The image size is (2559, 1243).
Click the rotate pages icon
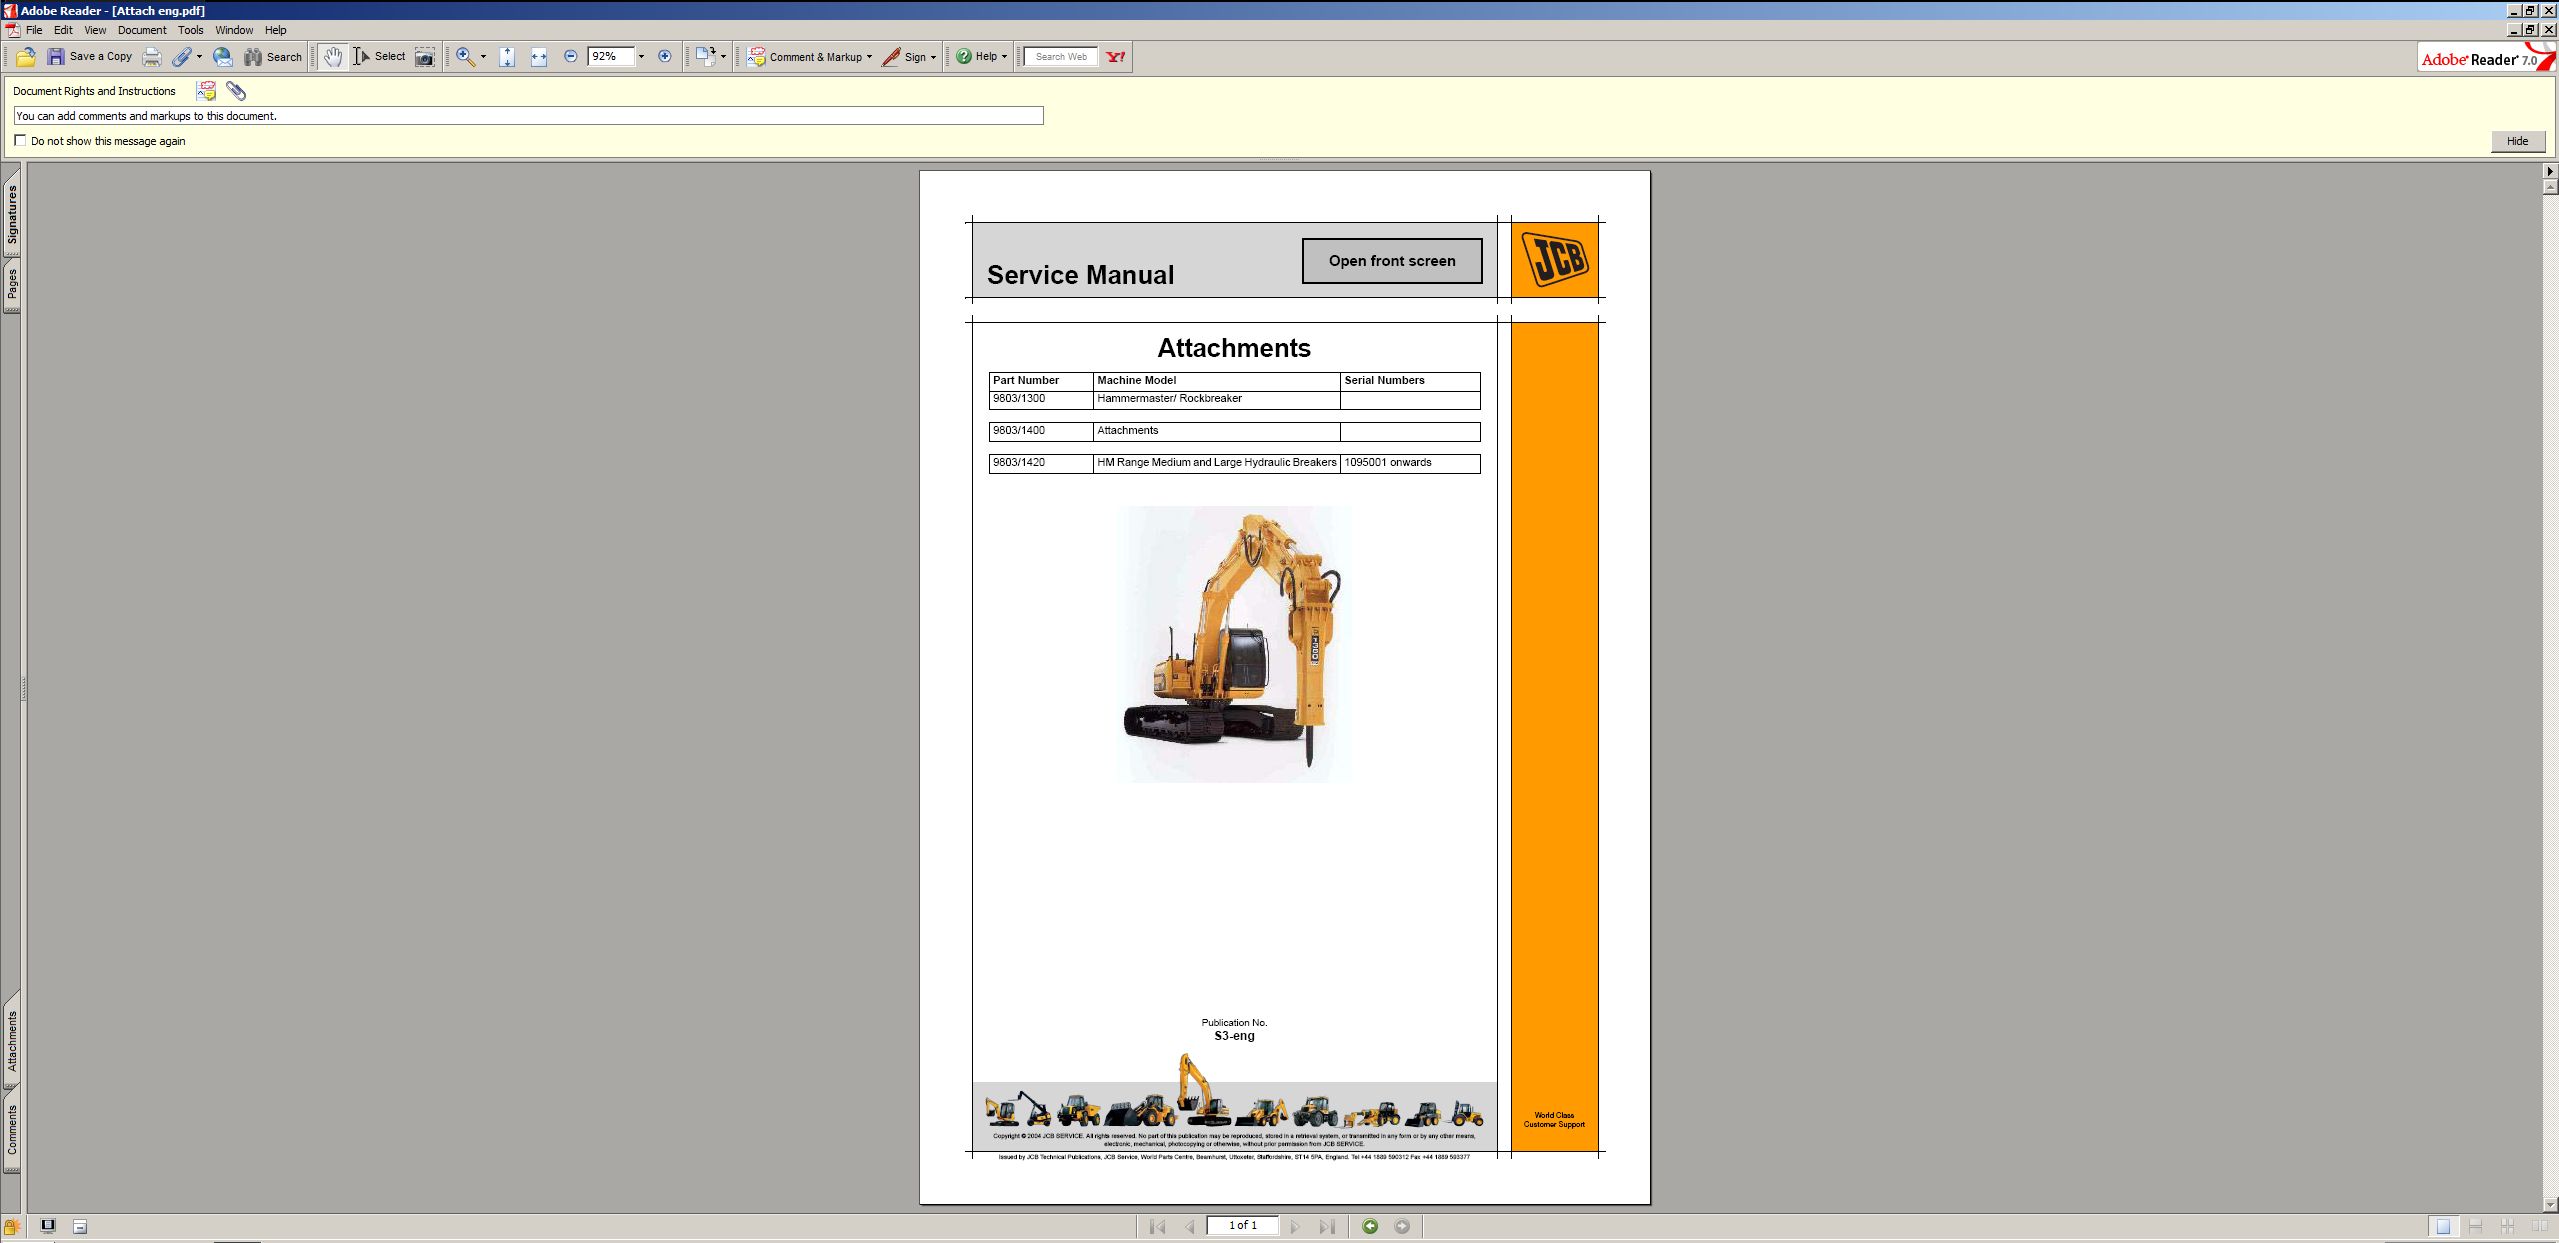tap(706, 57)
